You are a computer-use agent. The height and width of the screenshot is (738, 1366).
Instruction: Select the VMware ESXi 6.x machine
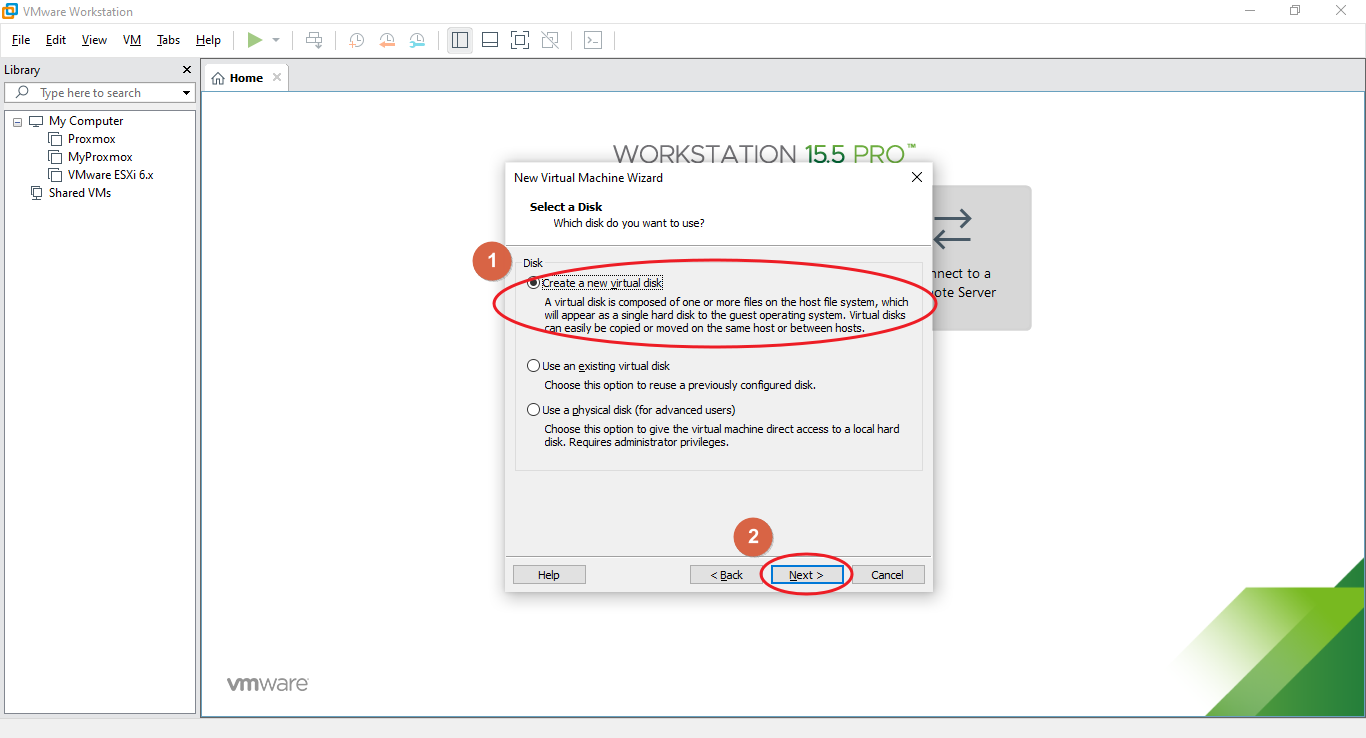click(x=110, y=175)
